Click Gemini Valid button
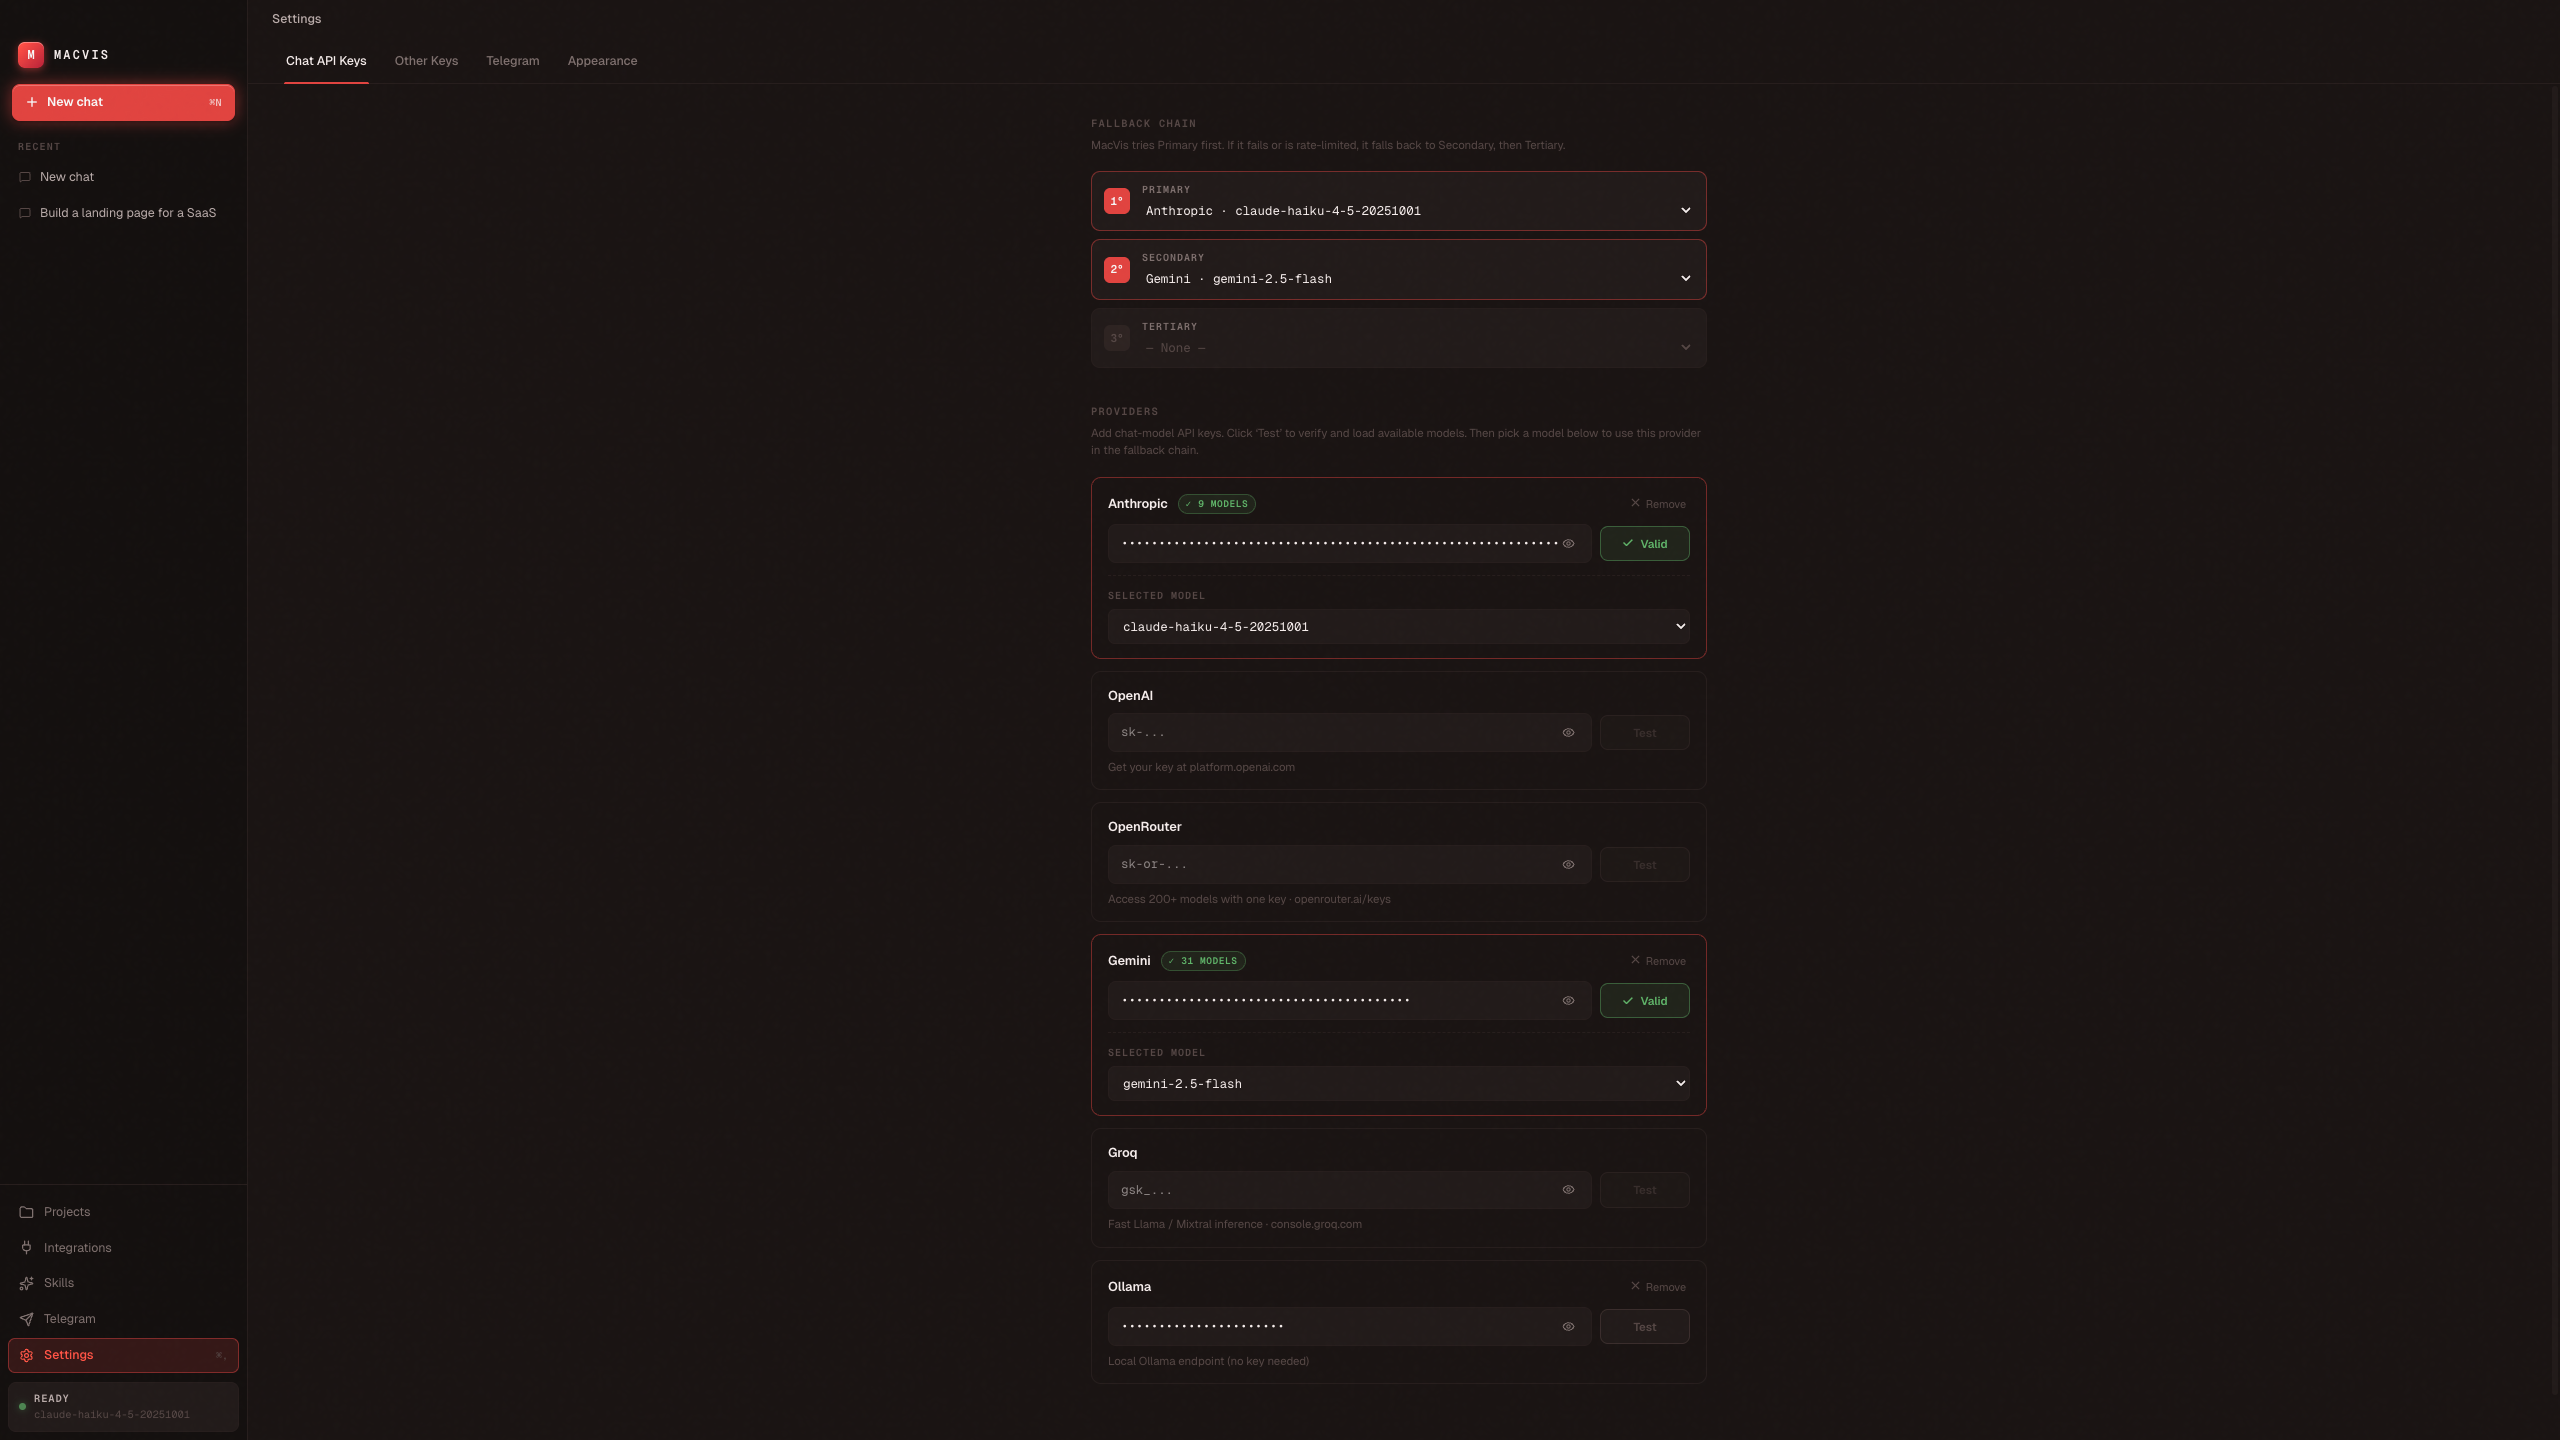Screen dimensions: 2560x1440 1644,1001
